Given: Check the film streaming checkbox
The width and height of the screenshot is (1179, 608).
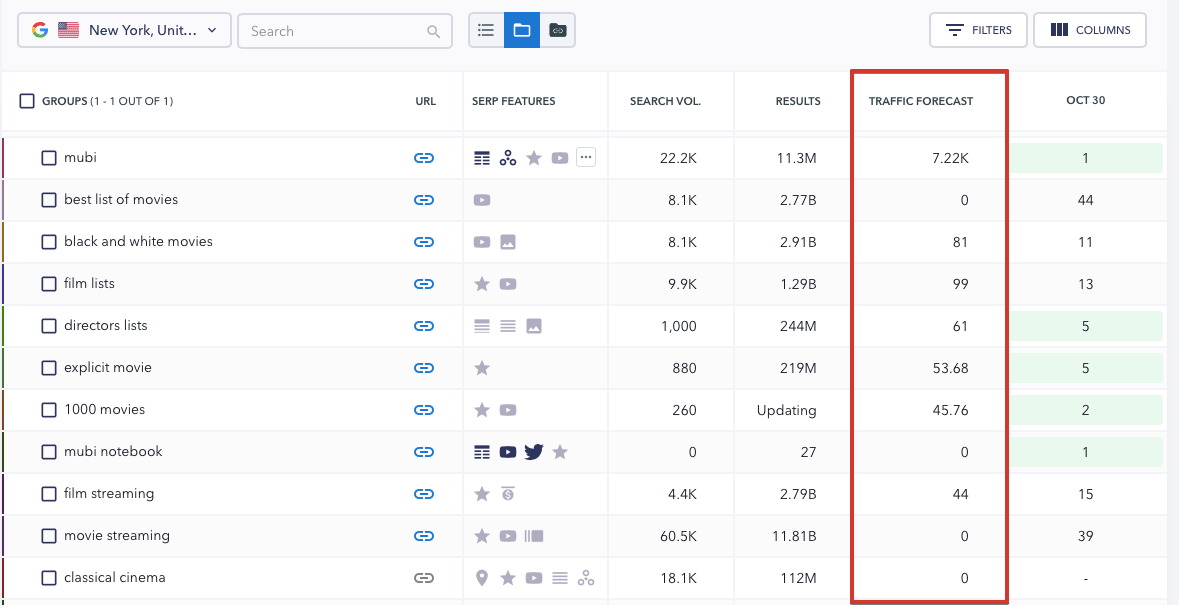Looking at the screenshot, I should coord(49,495).
